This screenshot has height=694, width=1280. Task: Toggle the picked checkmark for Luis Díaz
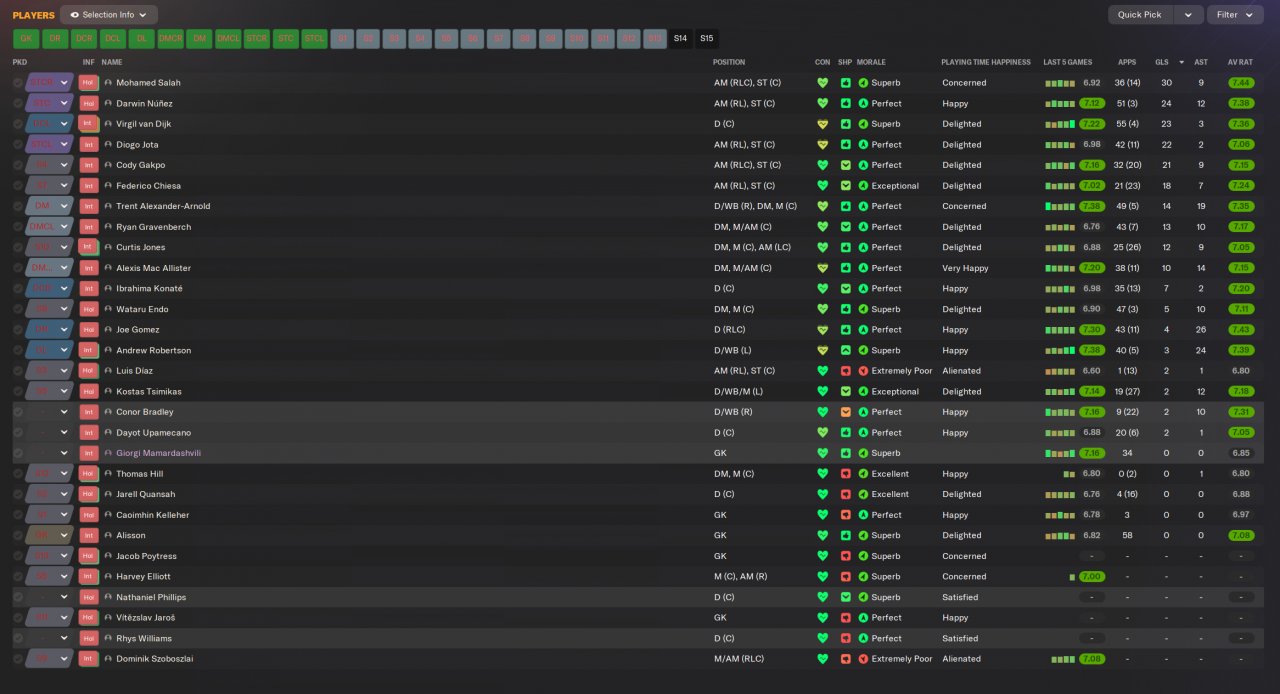click(x=18, y=371)
